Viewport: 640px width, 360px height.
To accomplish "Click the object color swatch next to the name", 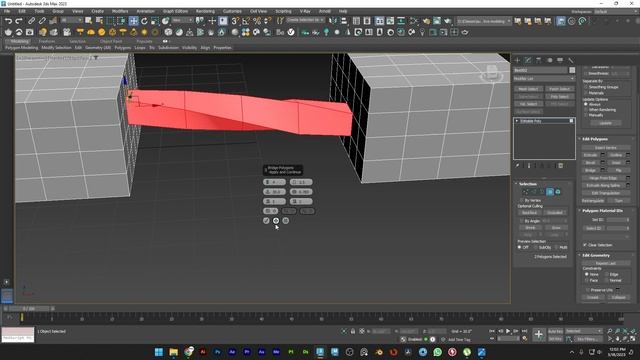I will tap(572, 70).
